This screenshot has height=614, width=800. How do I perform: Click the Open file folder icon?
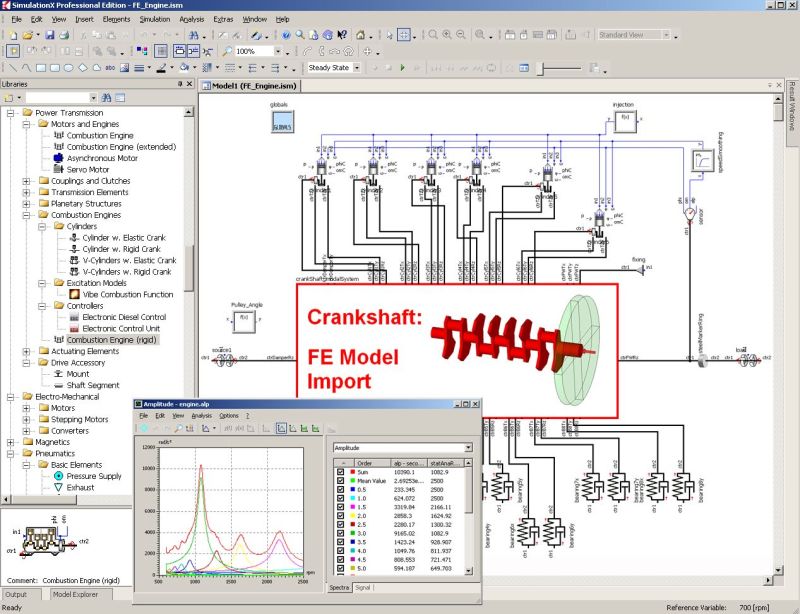28,35
